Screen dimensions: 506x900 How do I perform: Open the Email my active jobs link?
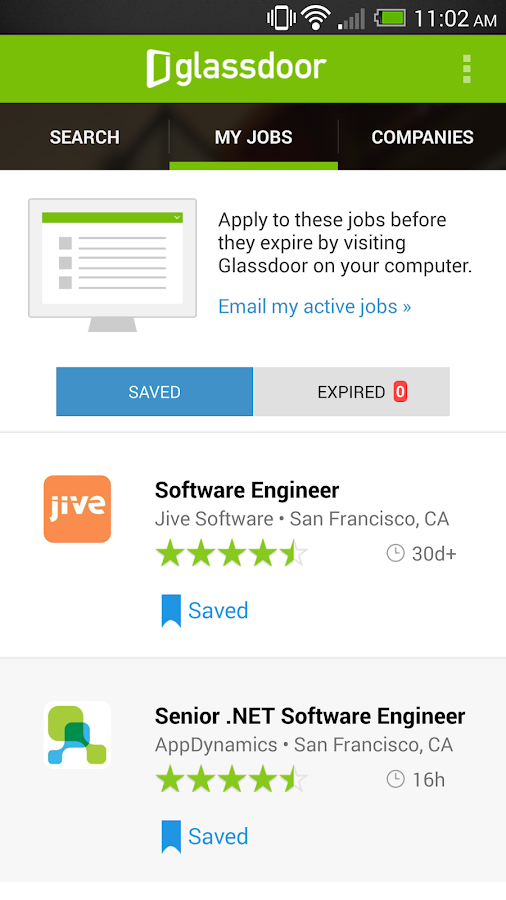(314, 307)
